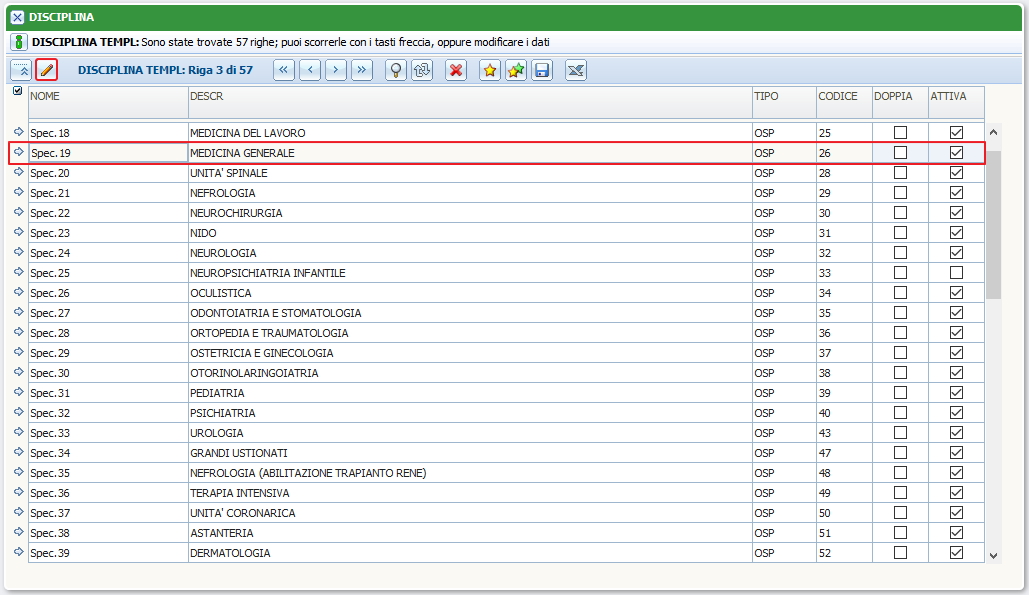Click the pencil edit mode icon
Viewport: 1029px width, 595px height.
(x=46, y=70)
